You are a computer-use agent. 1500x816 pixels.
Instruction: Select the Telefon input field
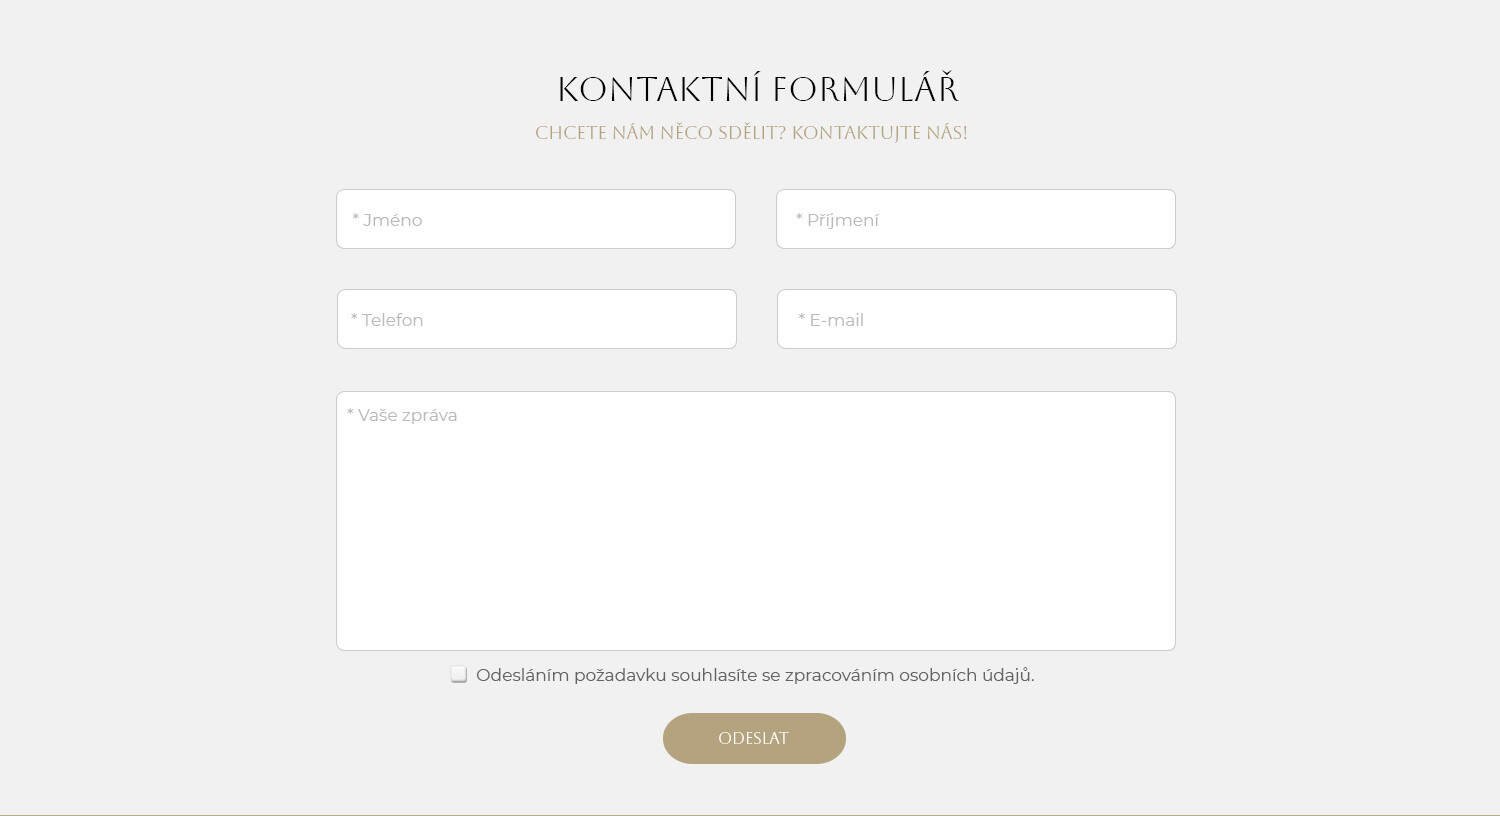point(536,319)
